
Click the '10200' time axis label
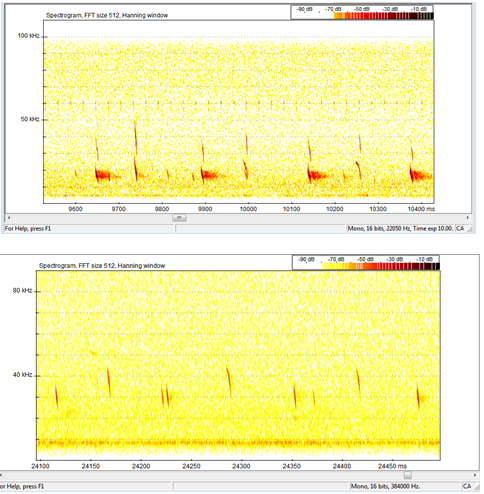click(x=335, y=209)
